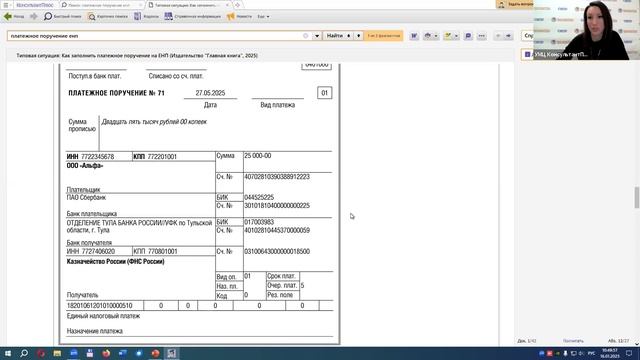Export the document to Word
Image resolution: width=640 pixels, height=360 pixels.
[414, 36]
